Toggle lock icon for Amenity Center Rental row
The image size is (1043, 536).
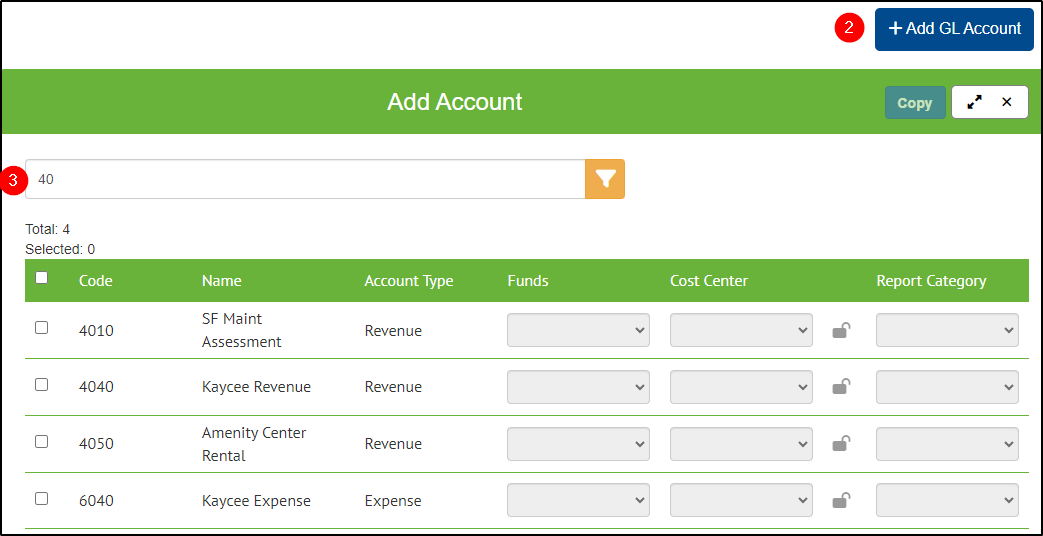841,444
